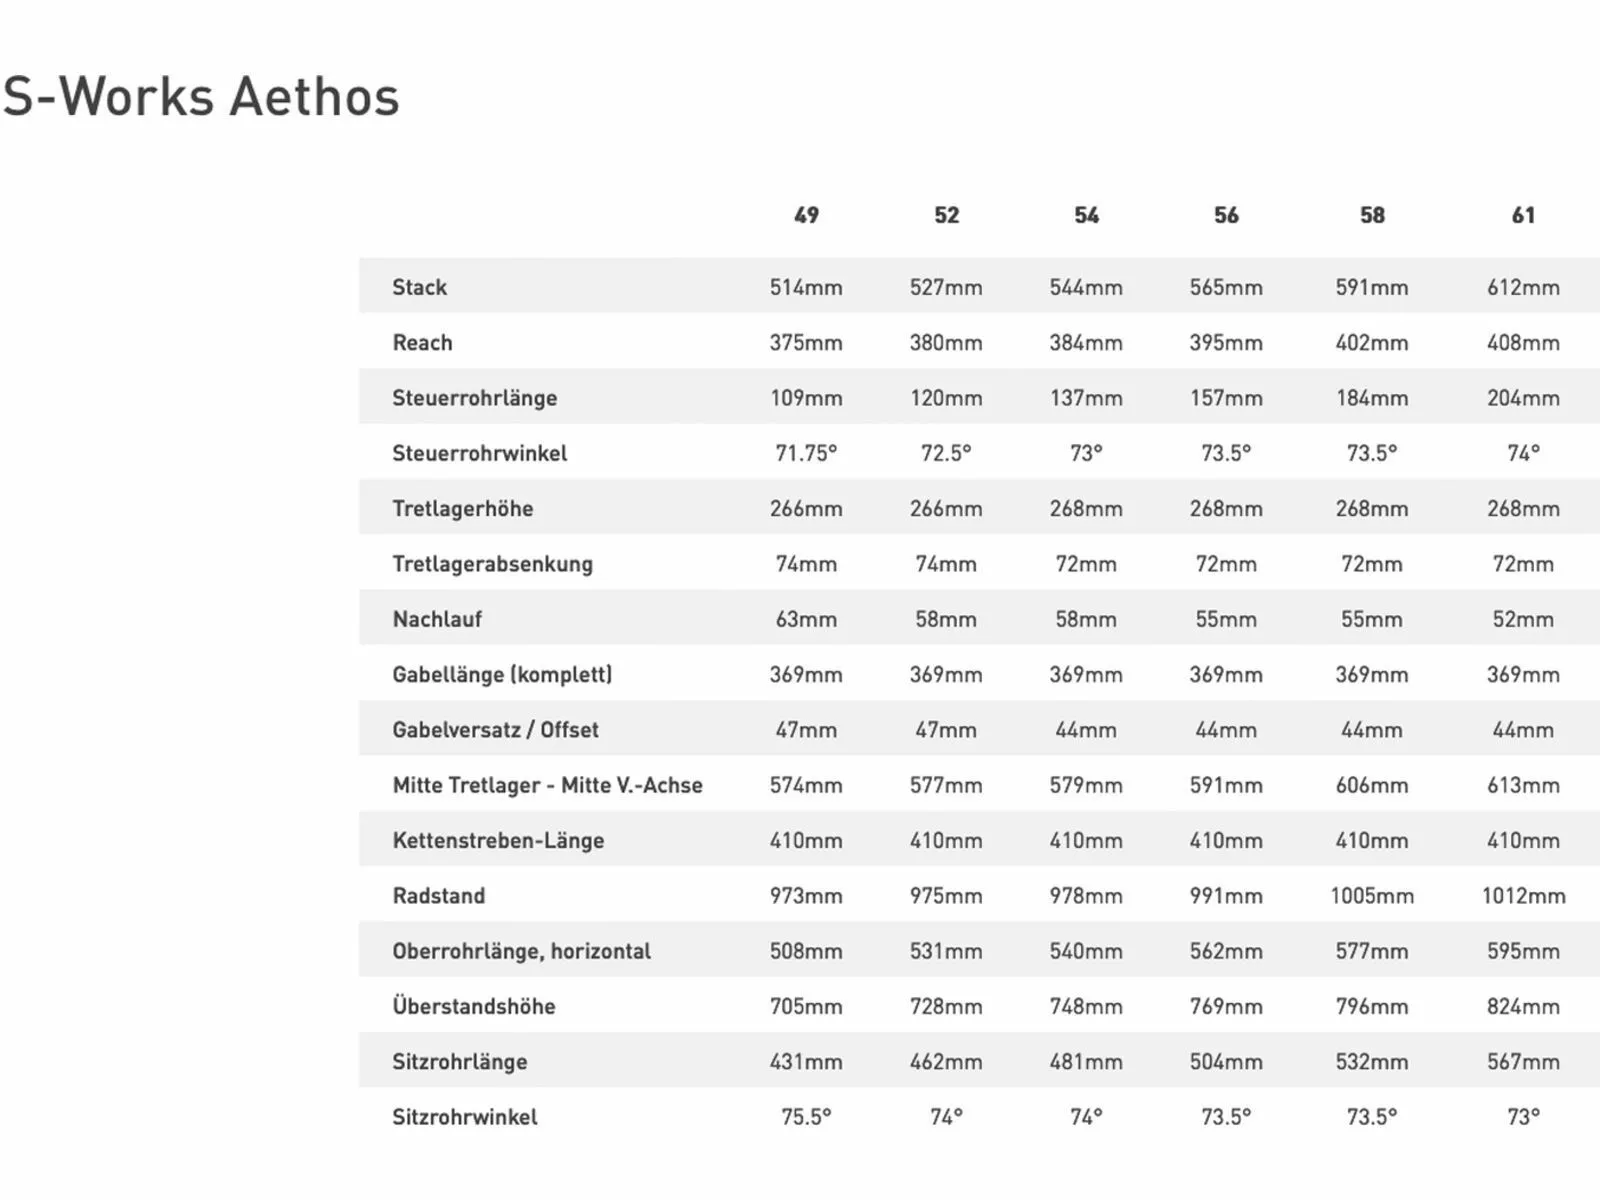Click the 63mm Nachlauf value
Screen dimensions: 1600x1200
806,619
